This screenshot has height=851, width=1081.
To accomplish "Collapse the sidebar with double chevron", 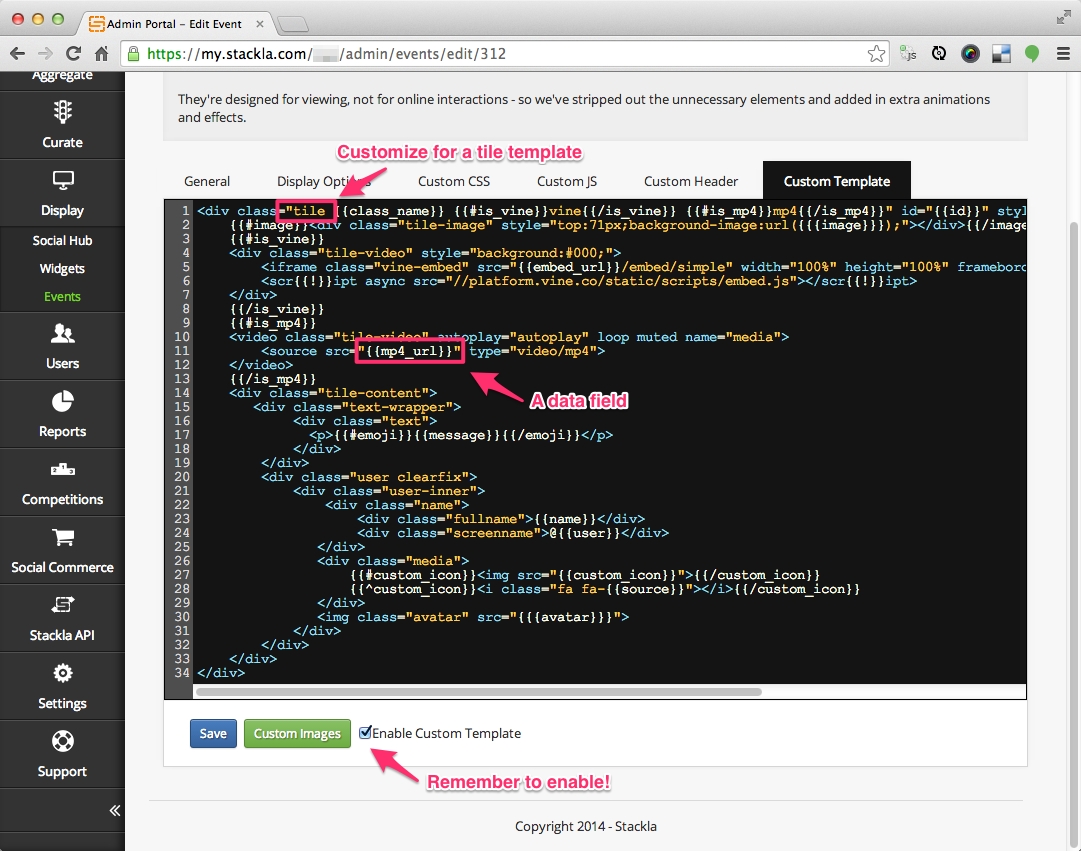I will (114, 810).
